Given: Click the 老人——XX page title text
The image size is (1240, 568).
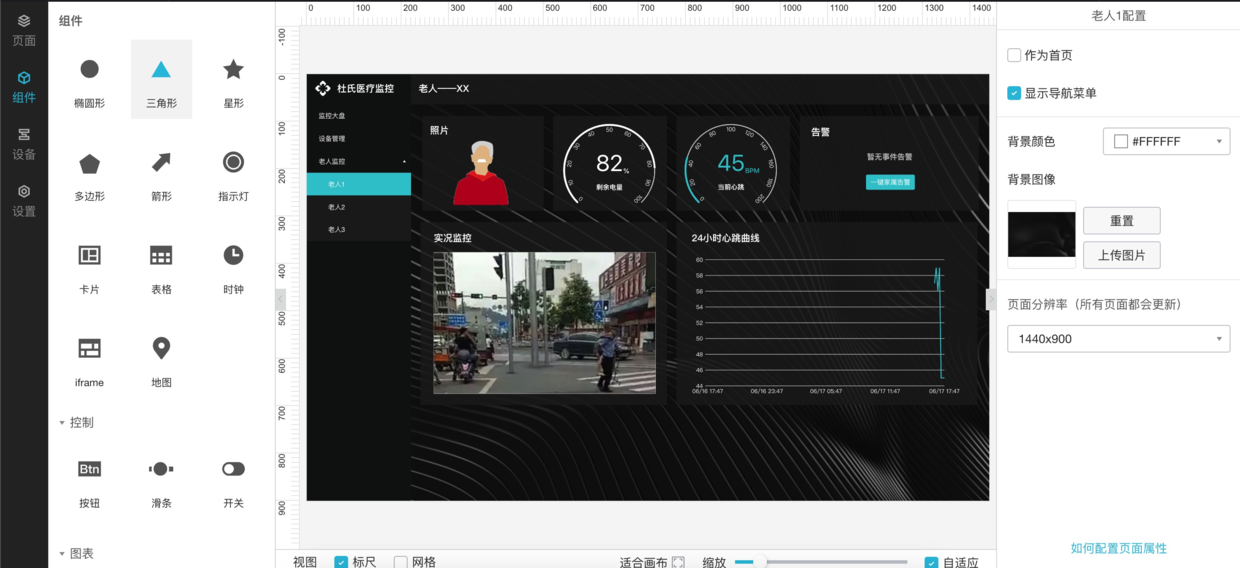Looking at the screenshot, I should [444, 89].
